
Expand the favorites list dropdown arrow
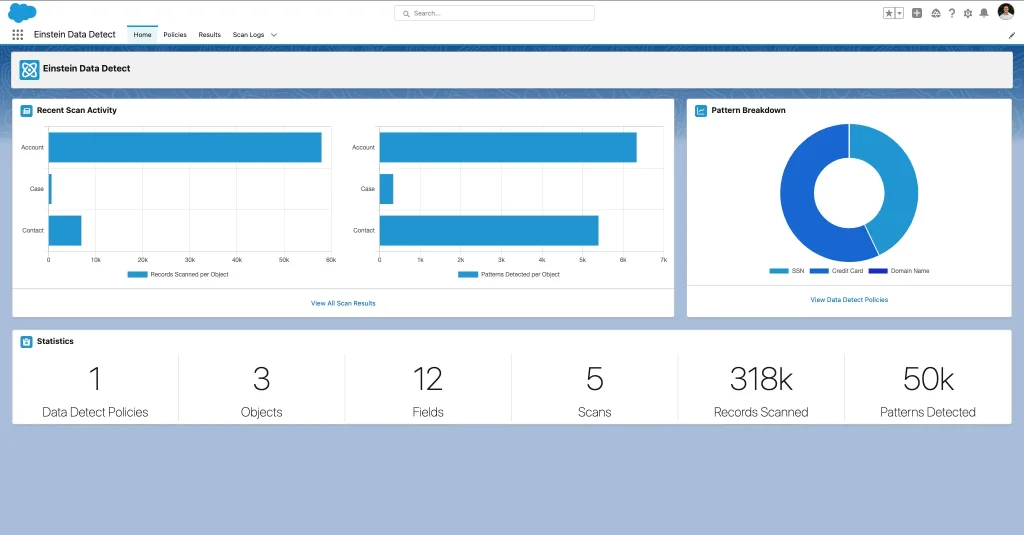coord(899,13)
